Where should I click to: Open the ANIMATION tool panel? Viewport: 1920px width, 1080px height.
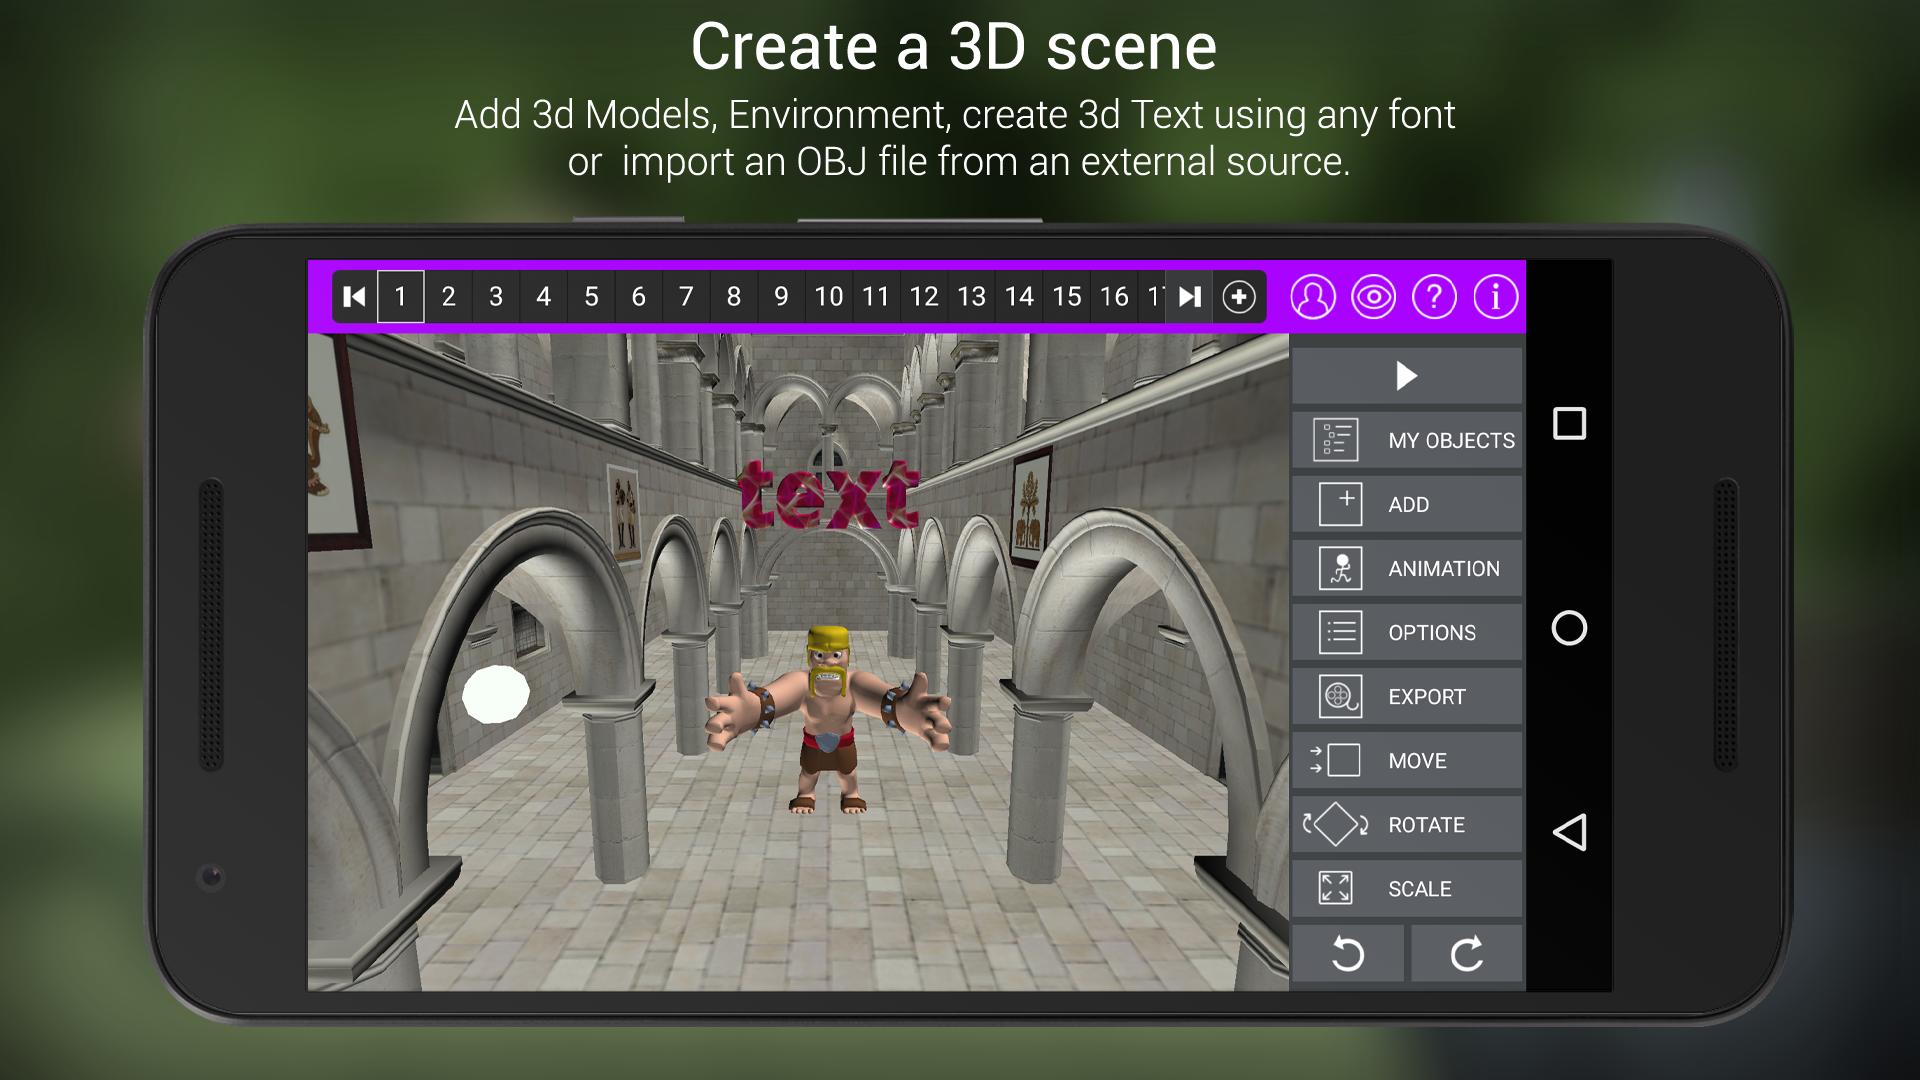tap(1406, 567)
